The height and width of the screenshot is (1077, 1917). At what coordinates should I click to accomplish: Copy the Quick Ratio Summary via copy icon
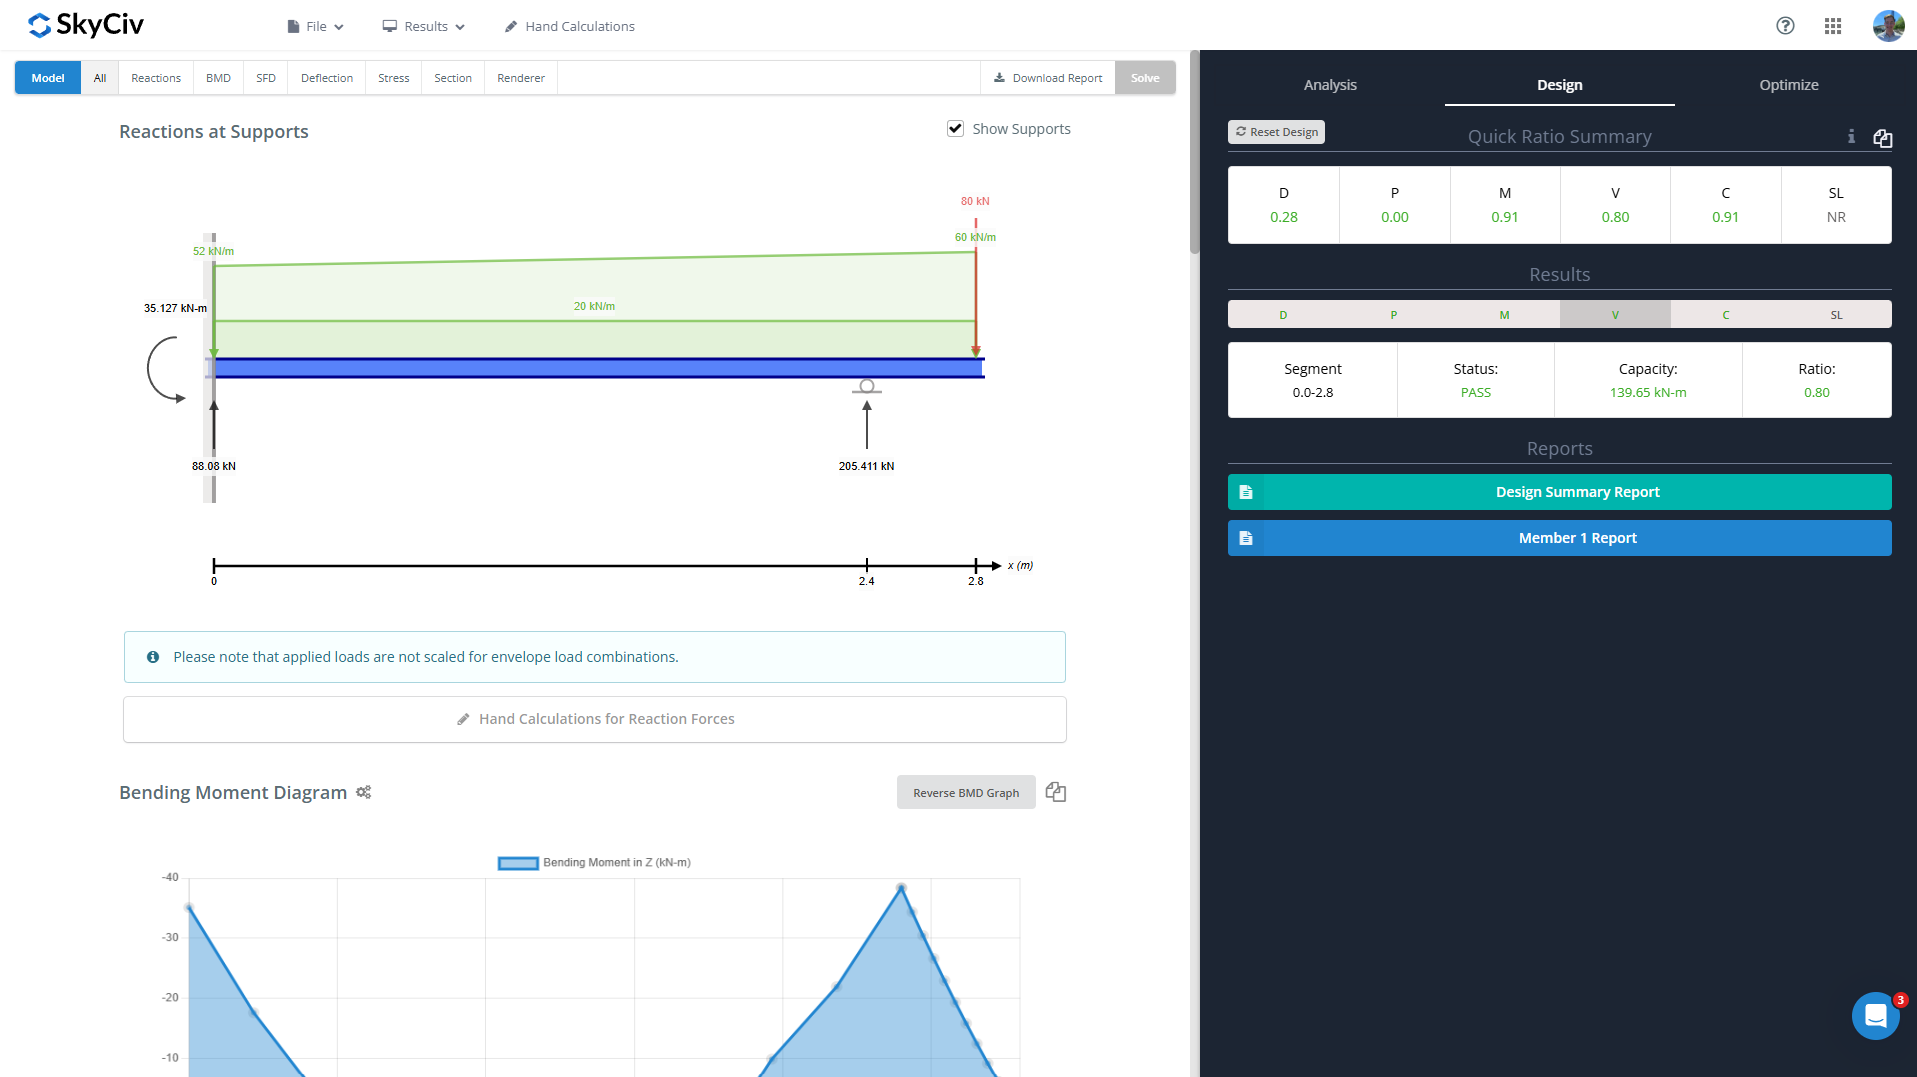coord(1882,138)
